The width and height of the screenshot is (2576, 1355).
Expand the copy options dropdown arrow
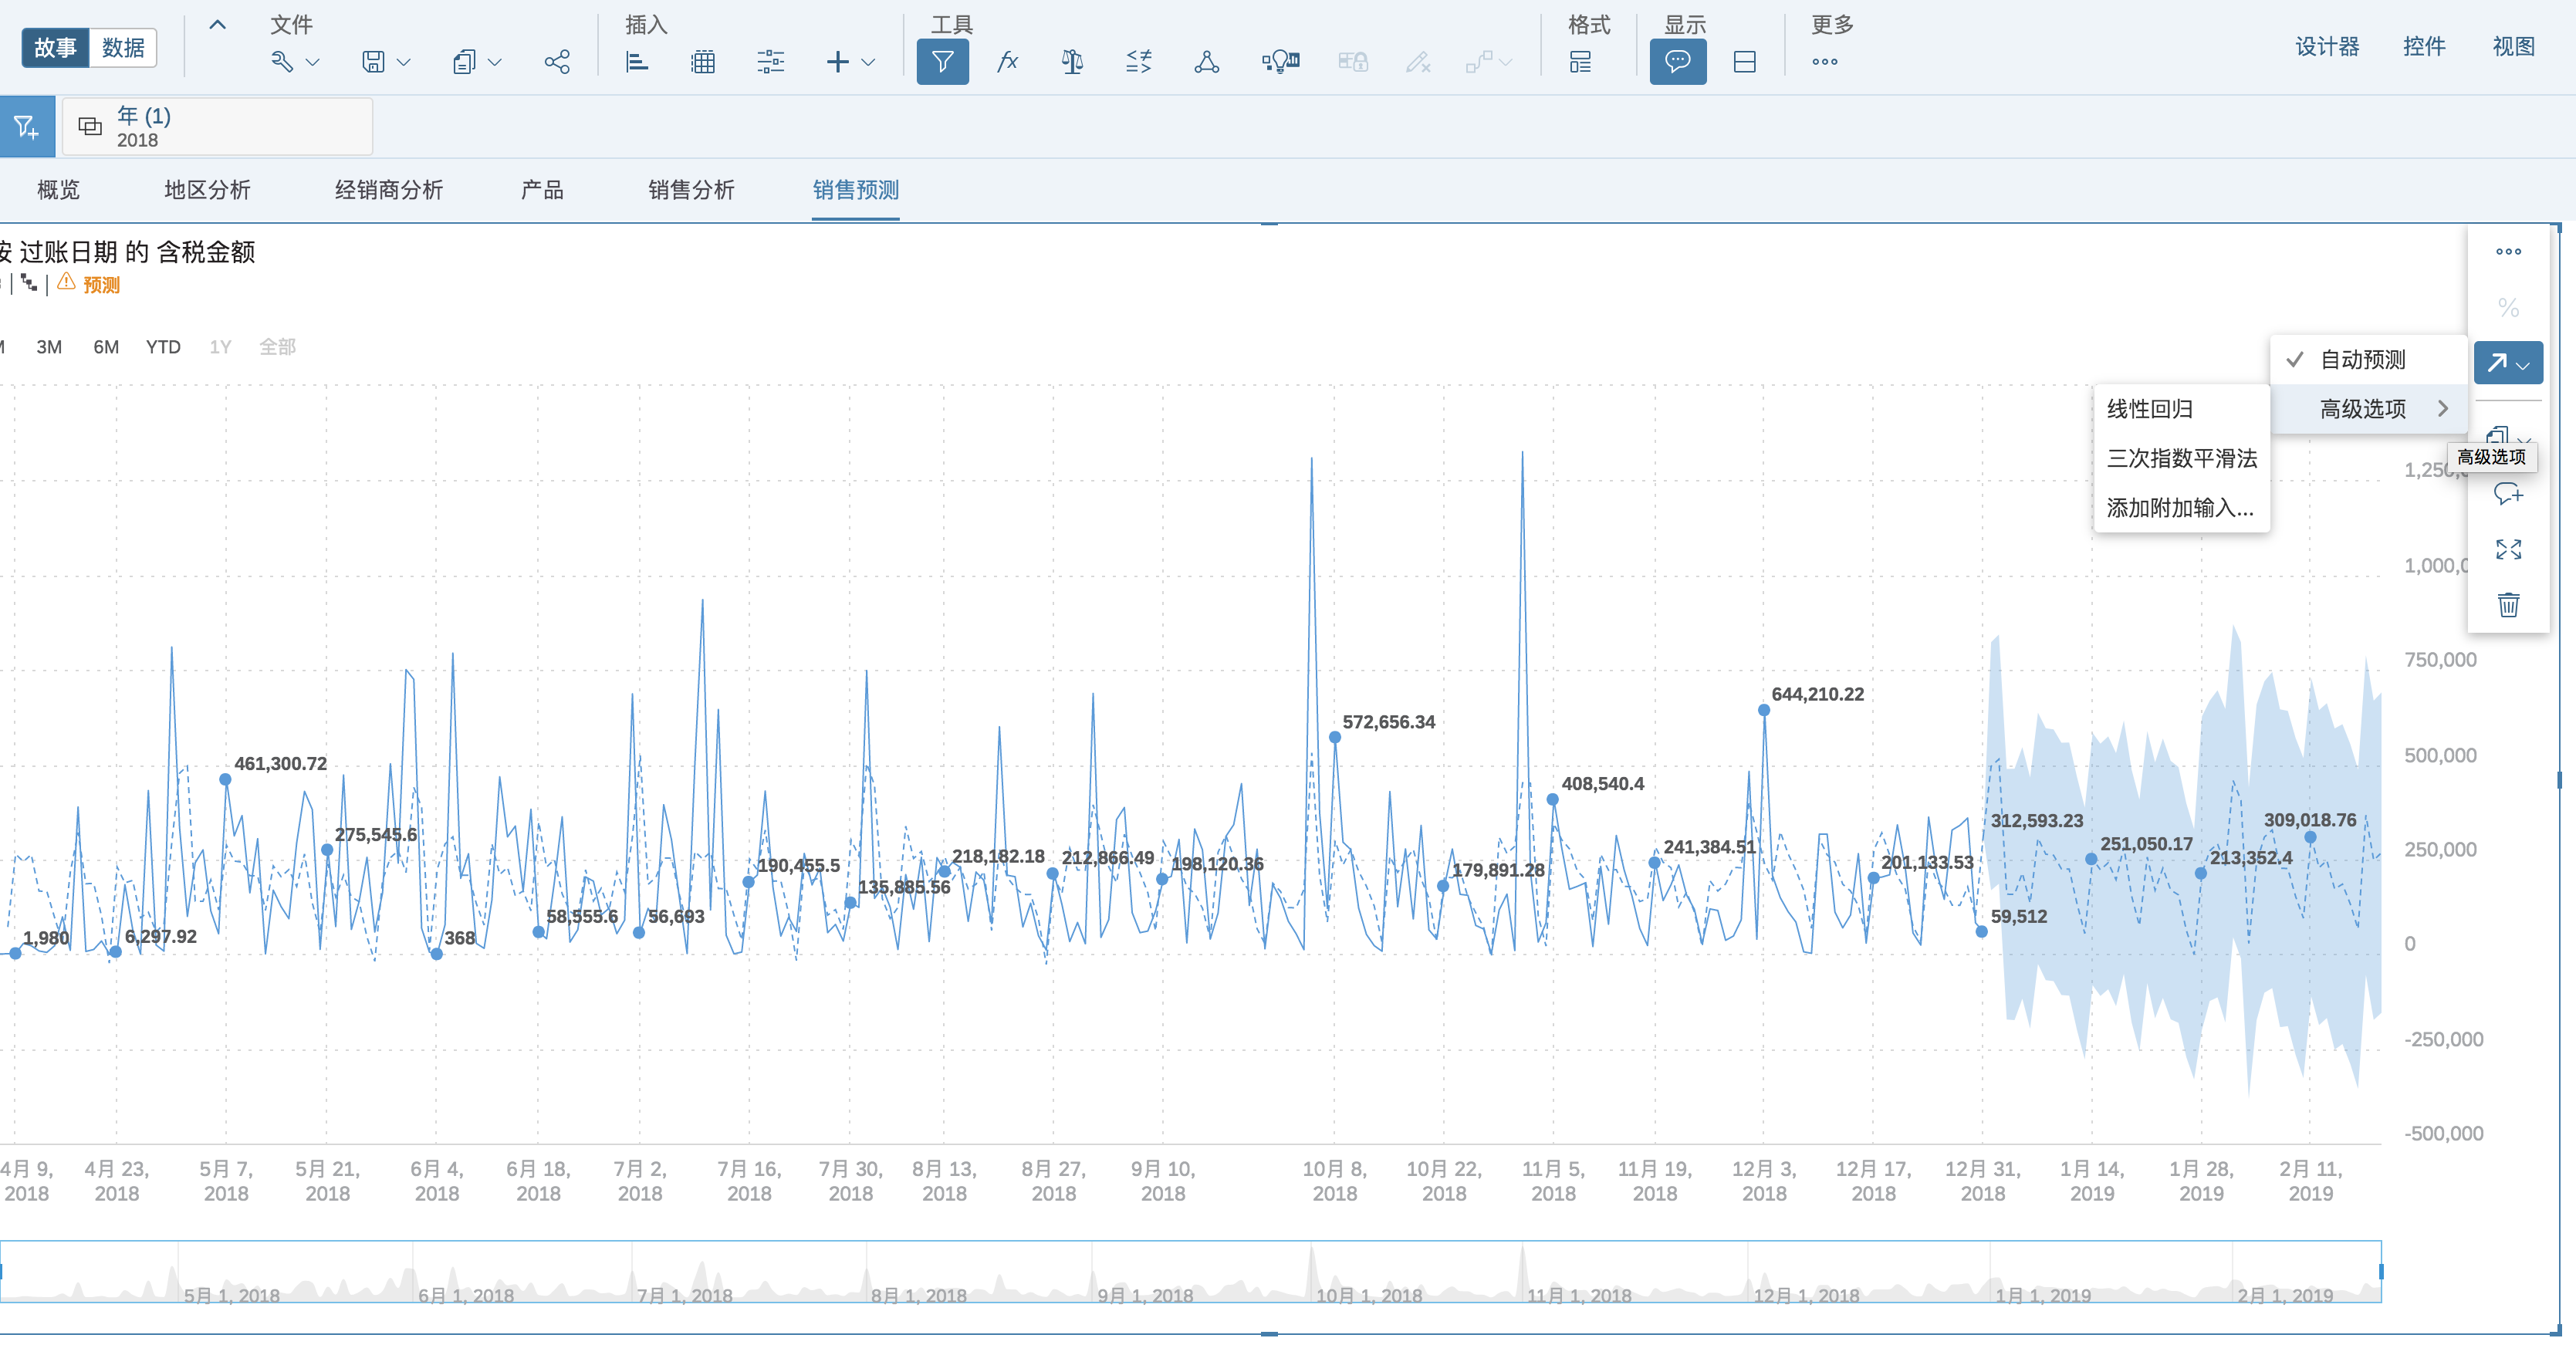494,62
